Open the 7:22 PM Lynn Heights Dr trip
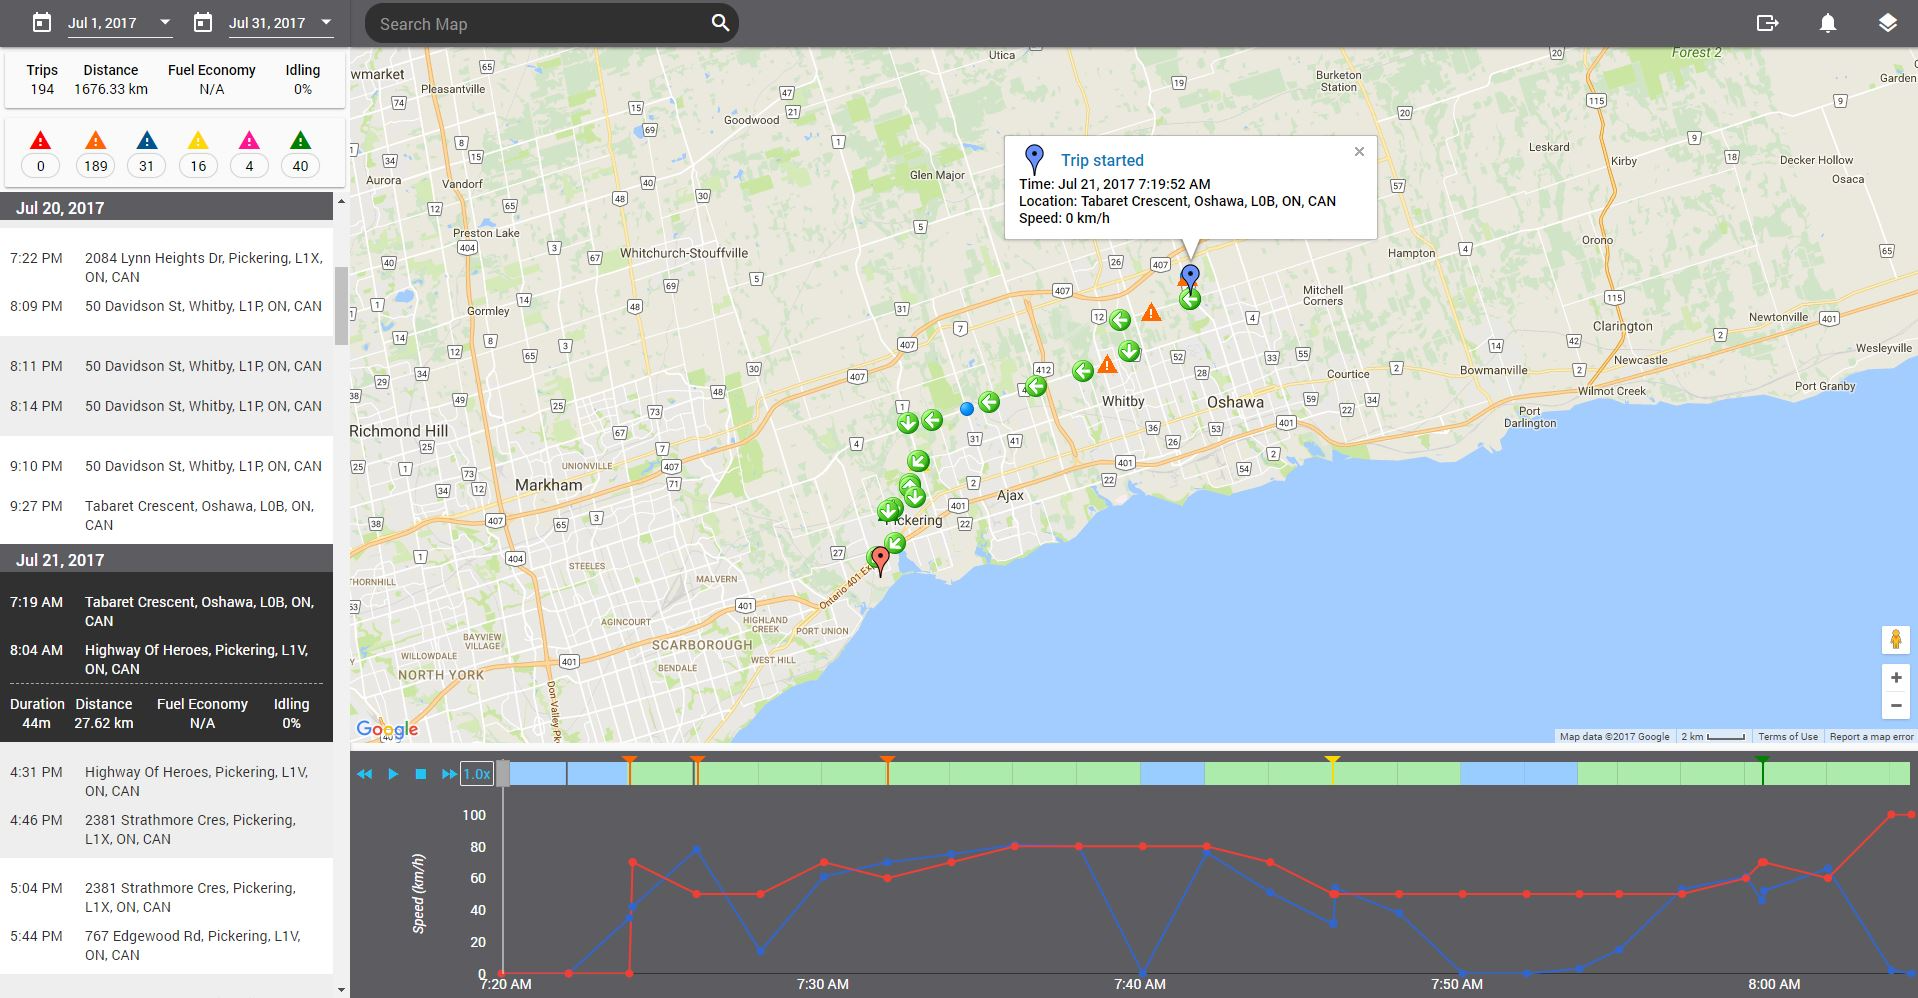1918x998 pixels. coord(166,282)
